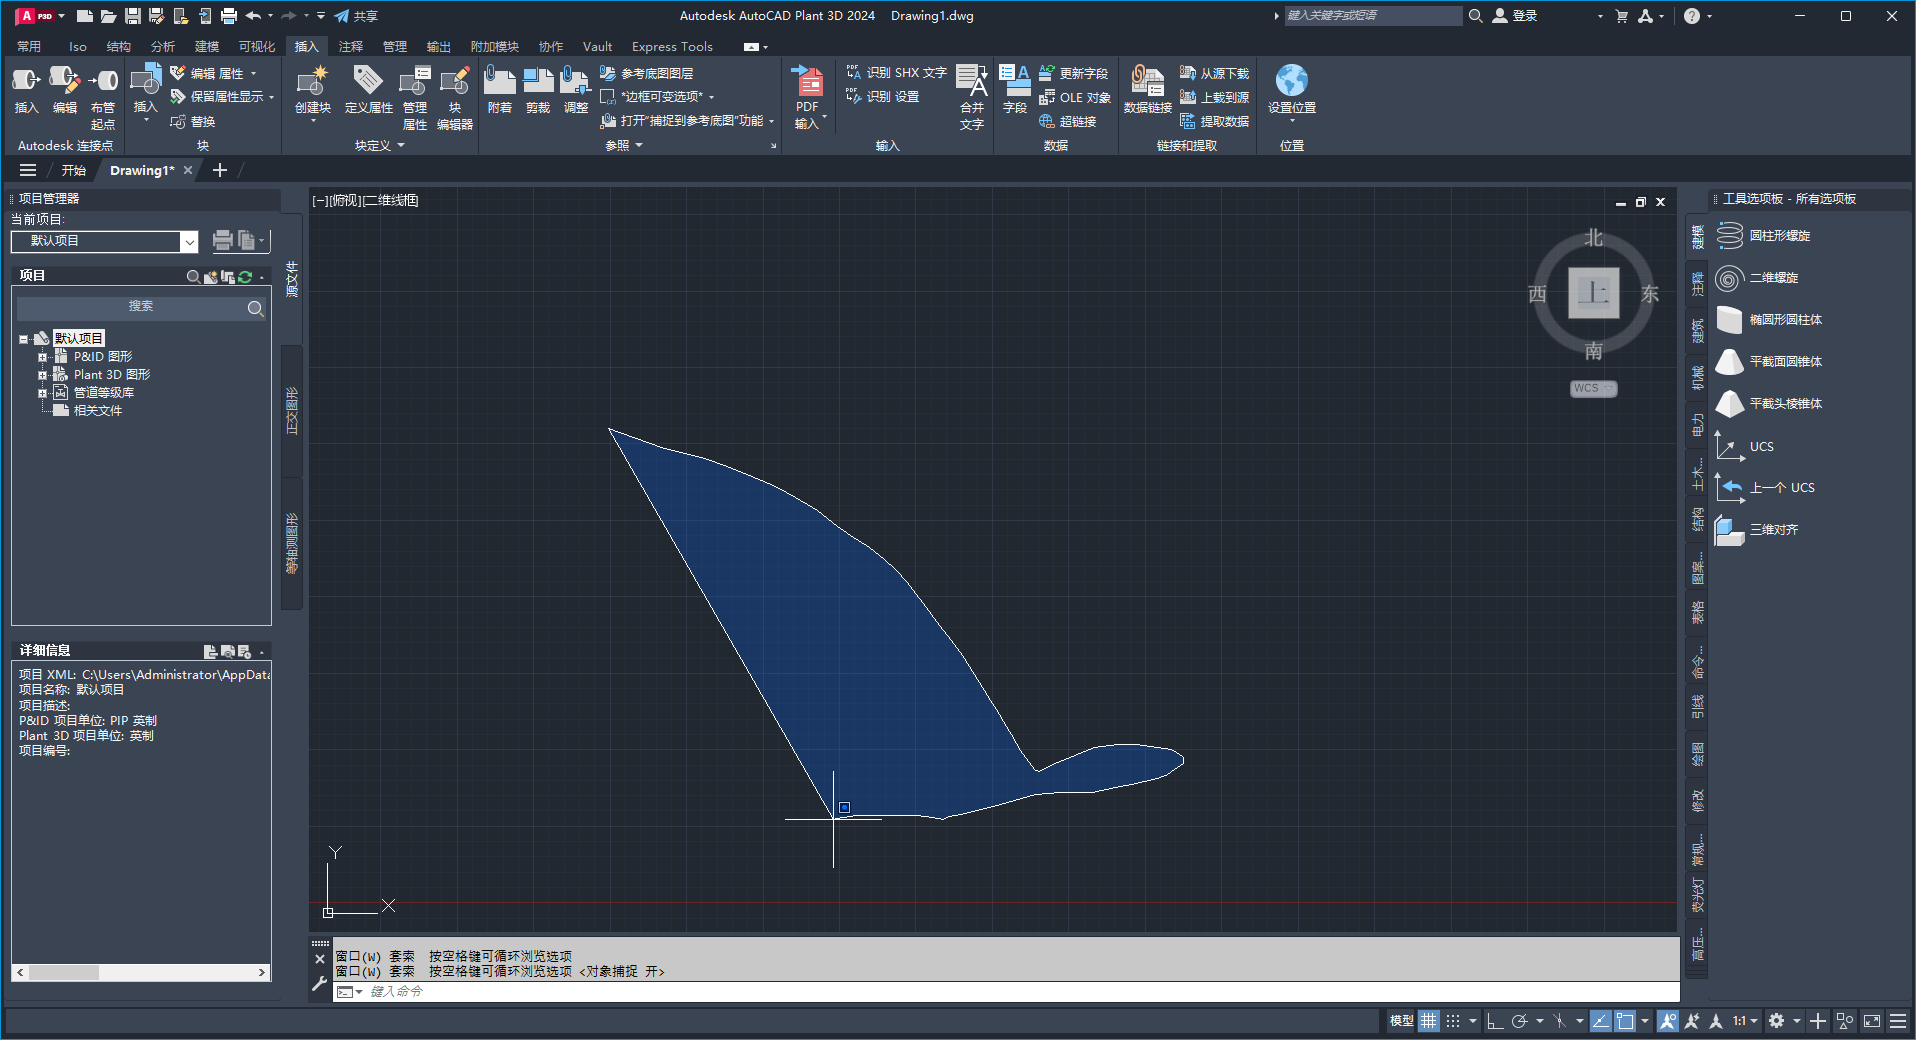
Task: Toggle snap mode in the status bar
Action: [x=1453, y=1021]
